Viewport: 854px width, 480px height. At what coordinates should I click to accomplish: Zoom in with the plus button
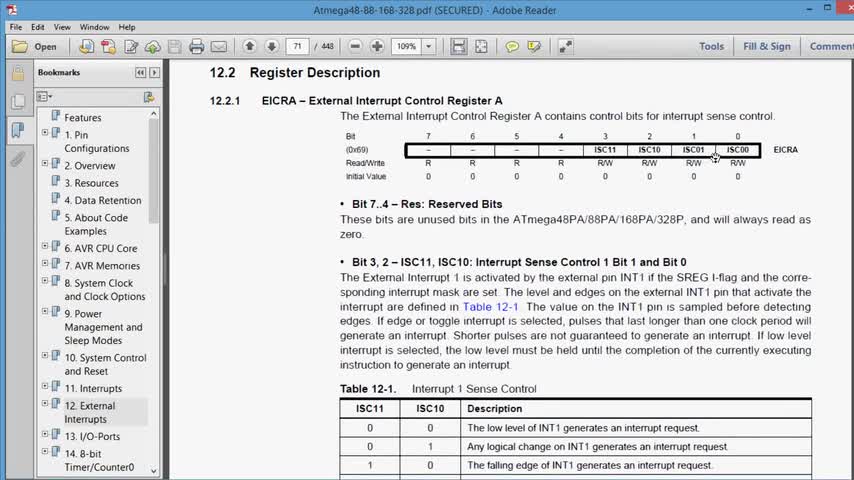pyautogui.click(x=377, y=47)
